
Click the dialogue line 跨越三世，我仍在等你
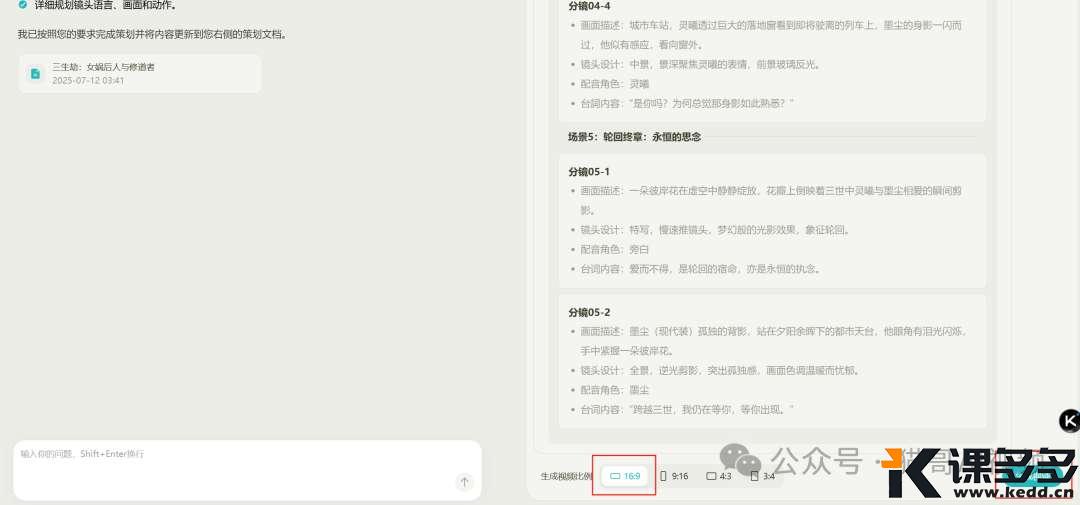pyautogui.click(x=687, y=409)
